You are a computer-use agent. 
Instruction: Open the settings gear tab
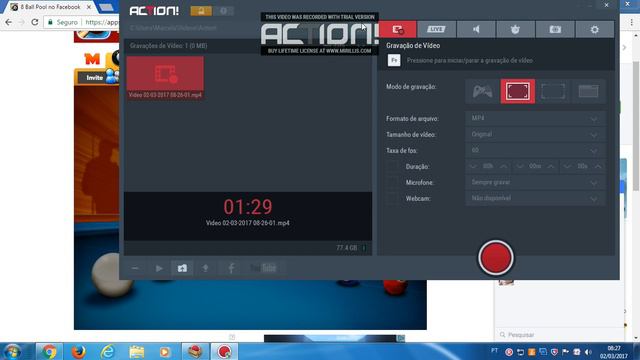594,29
